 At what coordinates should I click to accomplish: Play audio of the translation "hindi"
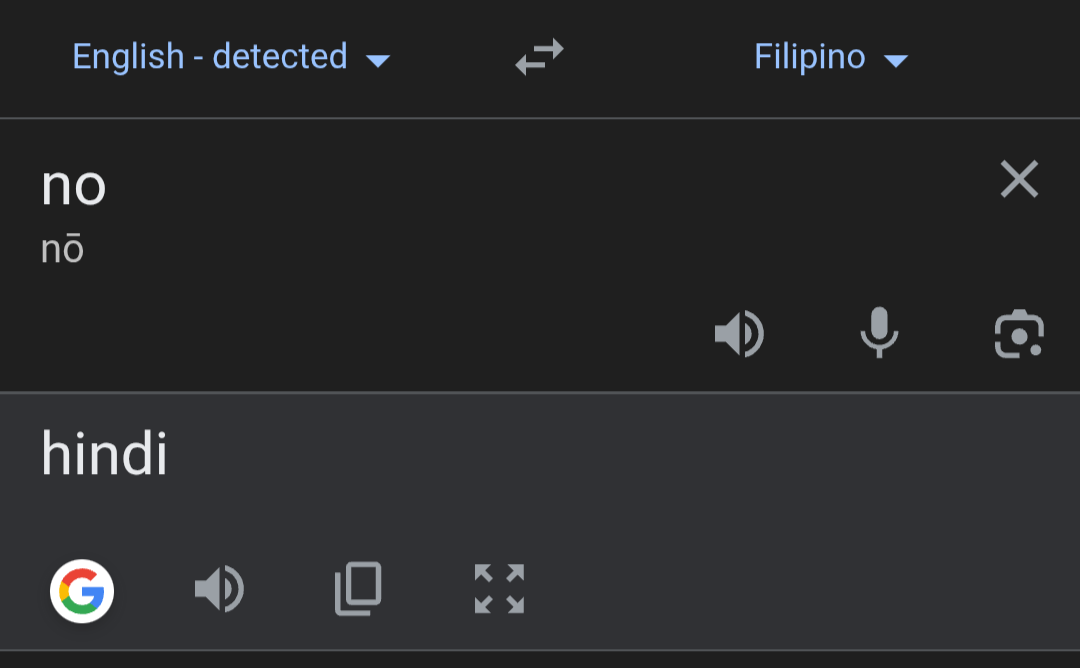(219, 589)
